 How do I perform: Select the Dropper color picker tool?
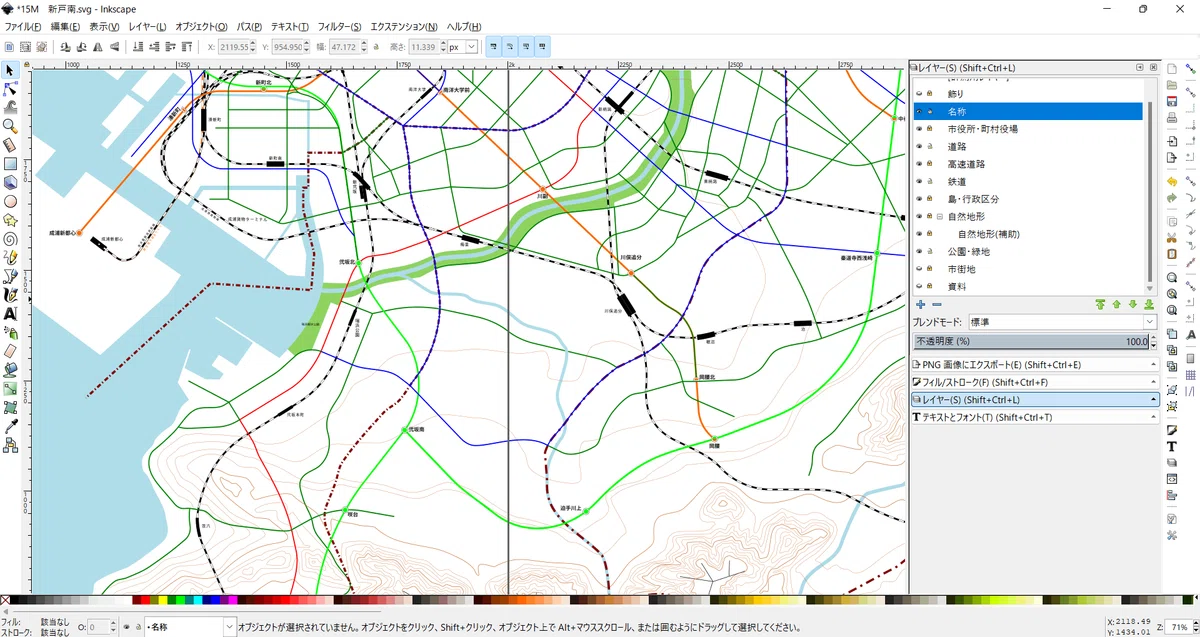coord(10,426)
